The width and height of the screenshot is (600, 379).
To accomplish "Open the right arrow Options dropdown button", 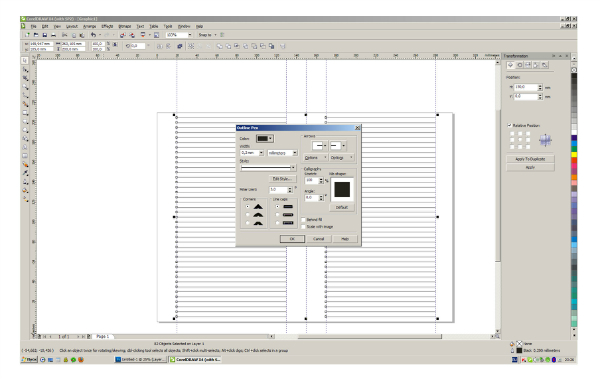I will (x=342, y=158).
